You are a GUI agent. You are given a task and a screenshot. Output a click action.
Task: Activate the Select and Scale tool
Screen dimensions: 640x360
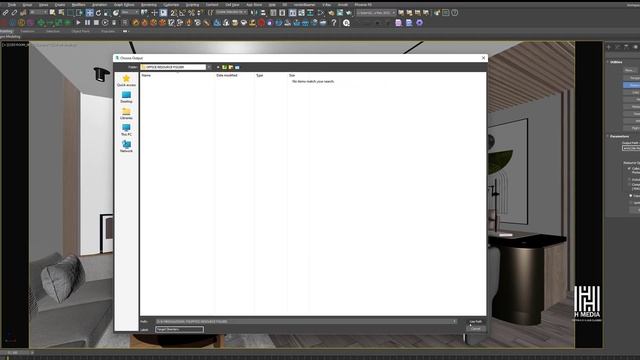pos(107,13)
